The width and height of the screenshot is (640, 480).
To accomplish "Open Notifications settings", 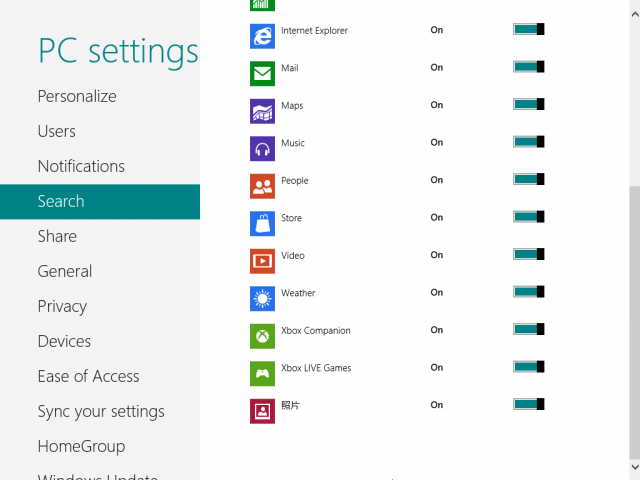I will coord(81,167).
